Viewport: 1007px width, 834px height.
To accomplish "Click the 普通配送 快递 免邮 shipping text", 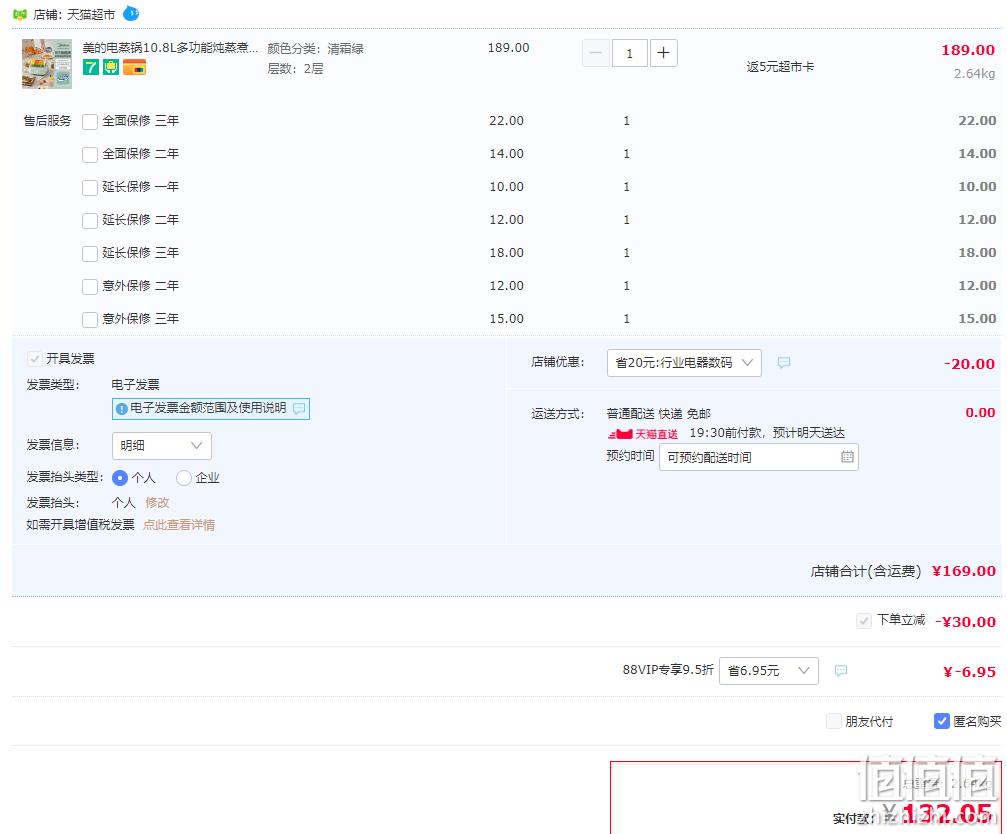I will pos(659,413).
